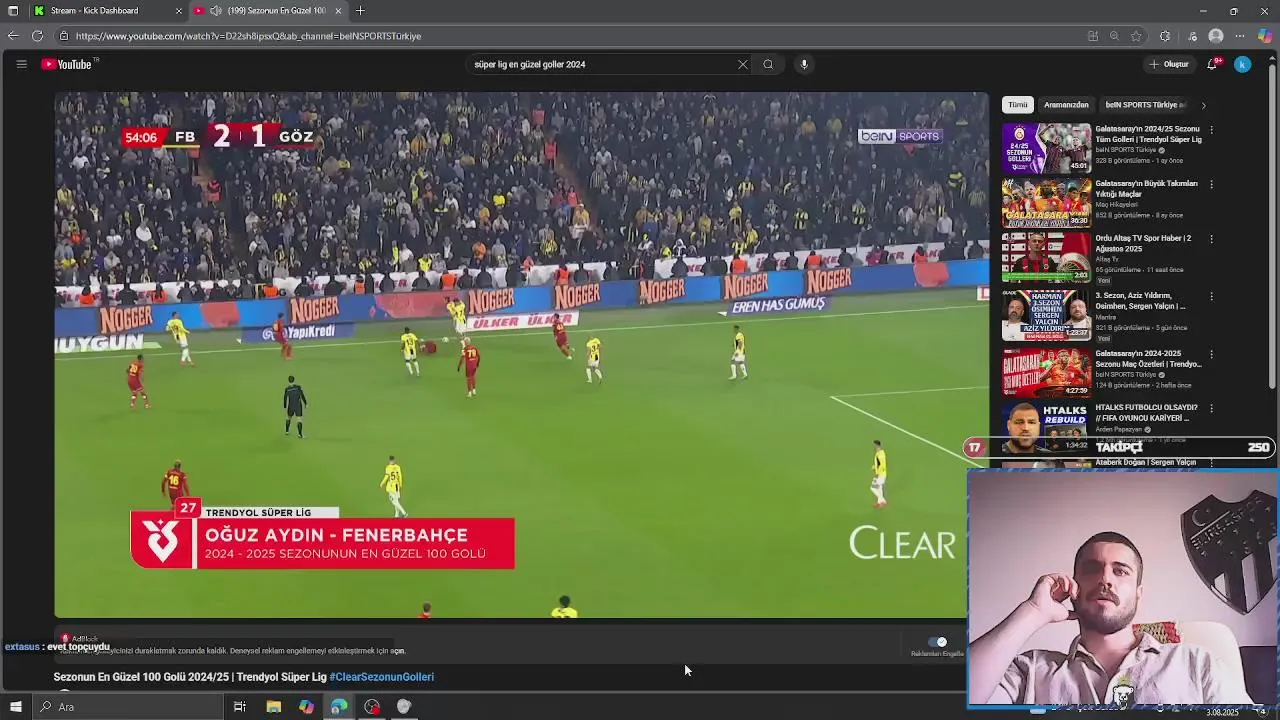This screenshot has width=1280, height=720.
Task: Open the Windows Start menu
Action: pyautogui.click(x=15, y=707)
